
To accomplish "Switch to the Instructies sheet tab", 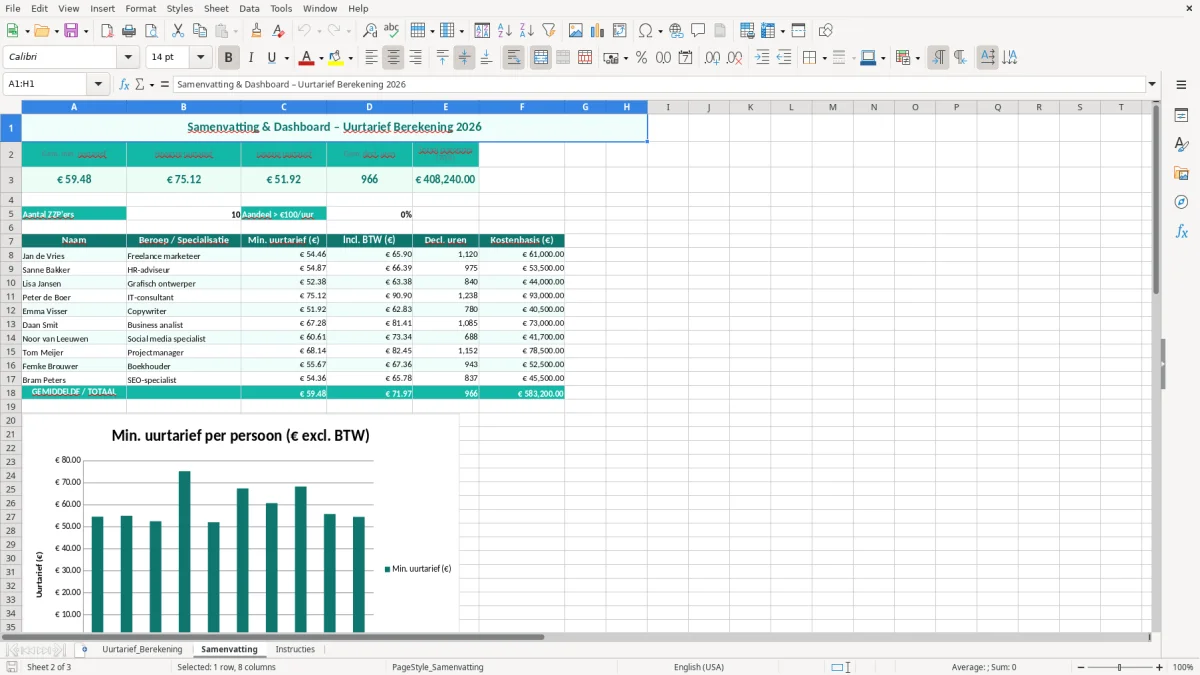I will (x=295, y=649).
